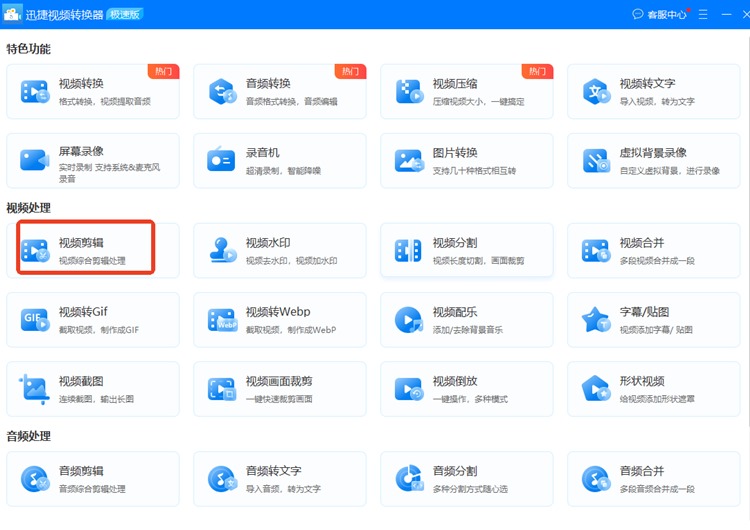Click text 截取视频, 制作成GIF
Viewport: 750px width, 530px height.
[99, 330]
